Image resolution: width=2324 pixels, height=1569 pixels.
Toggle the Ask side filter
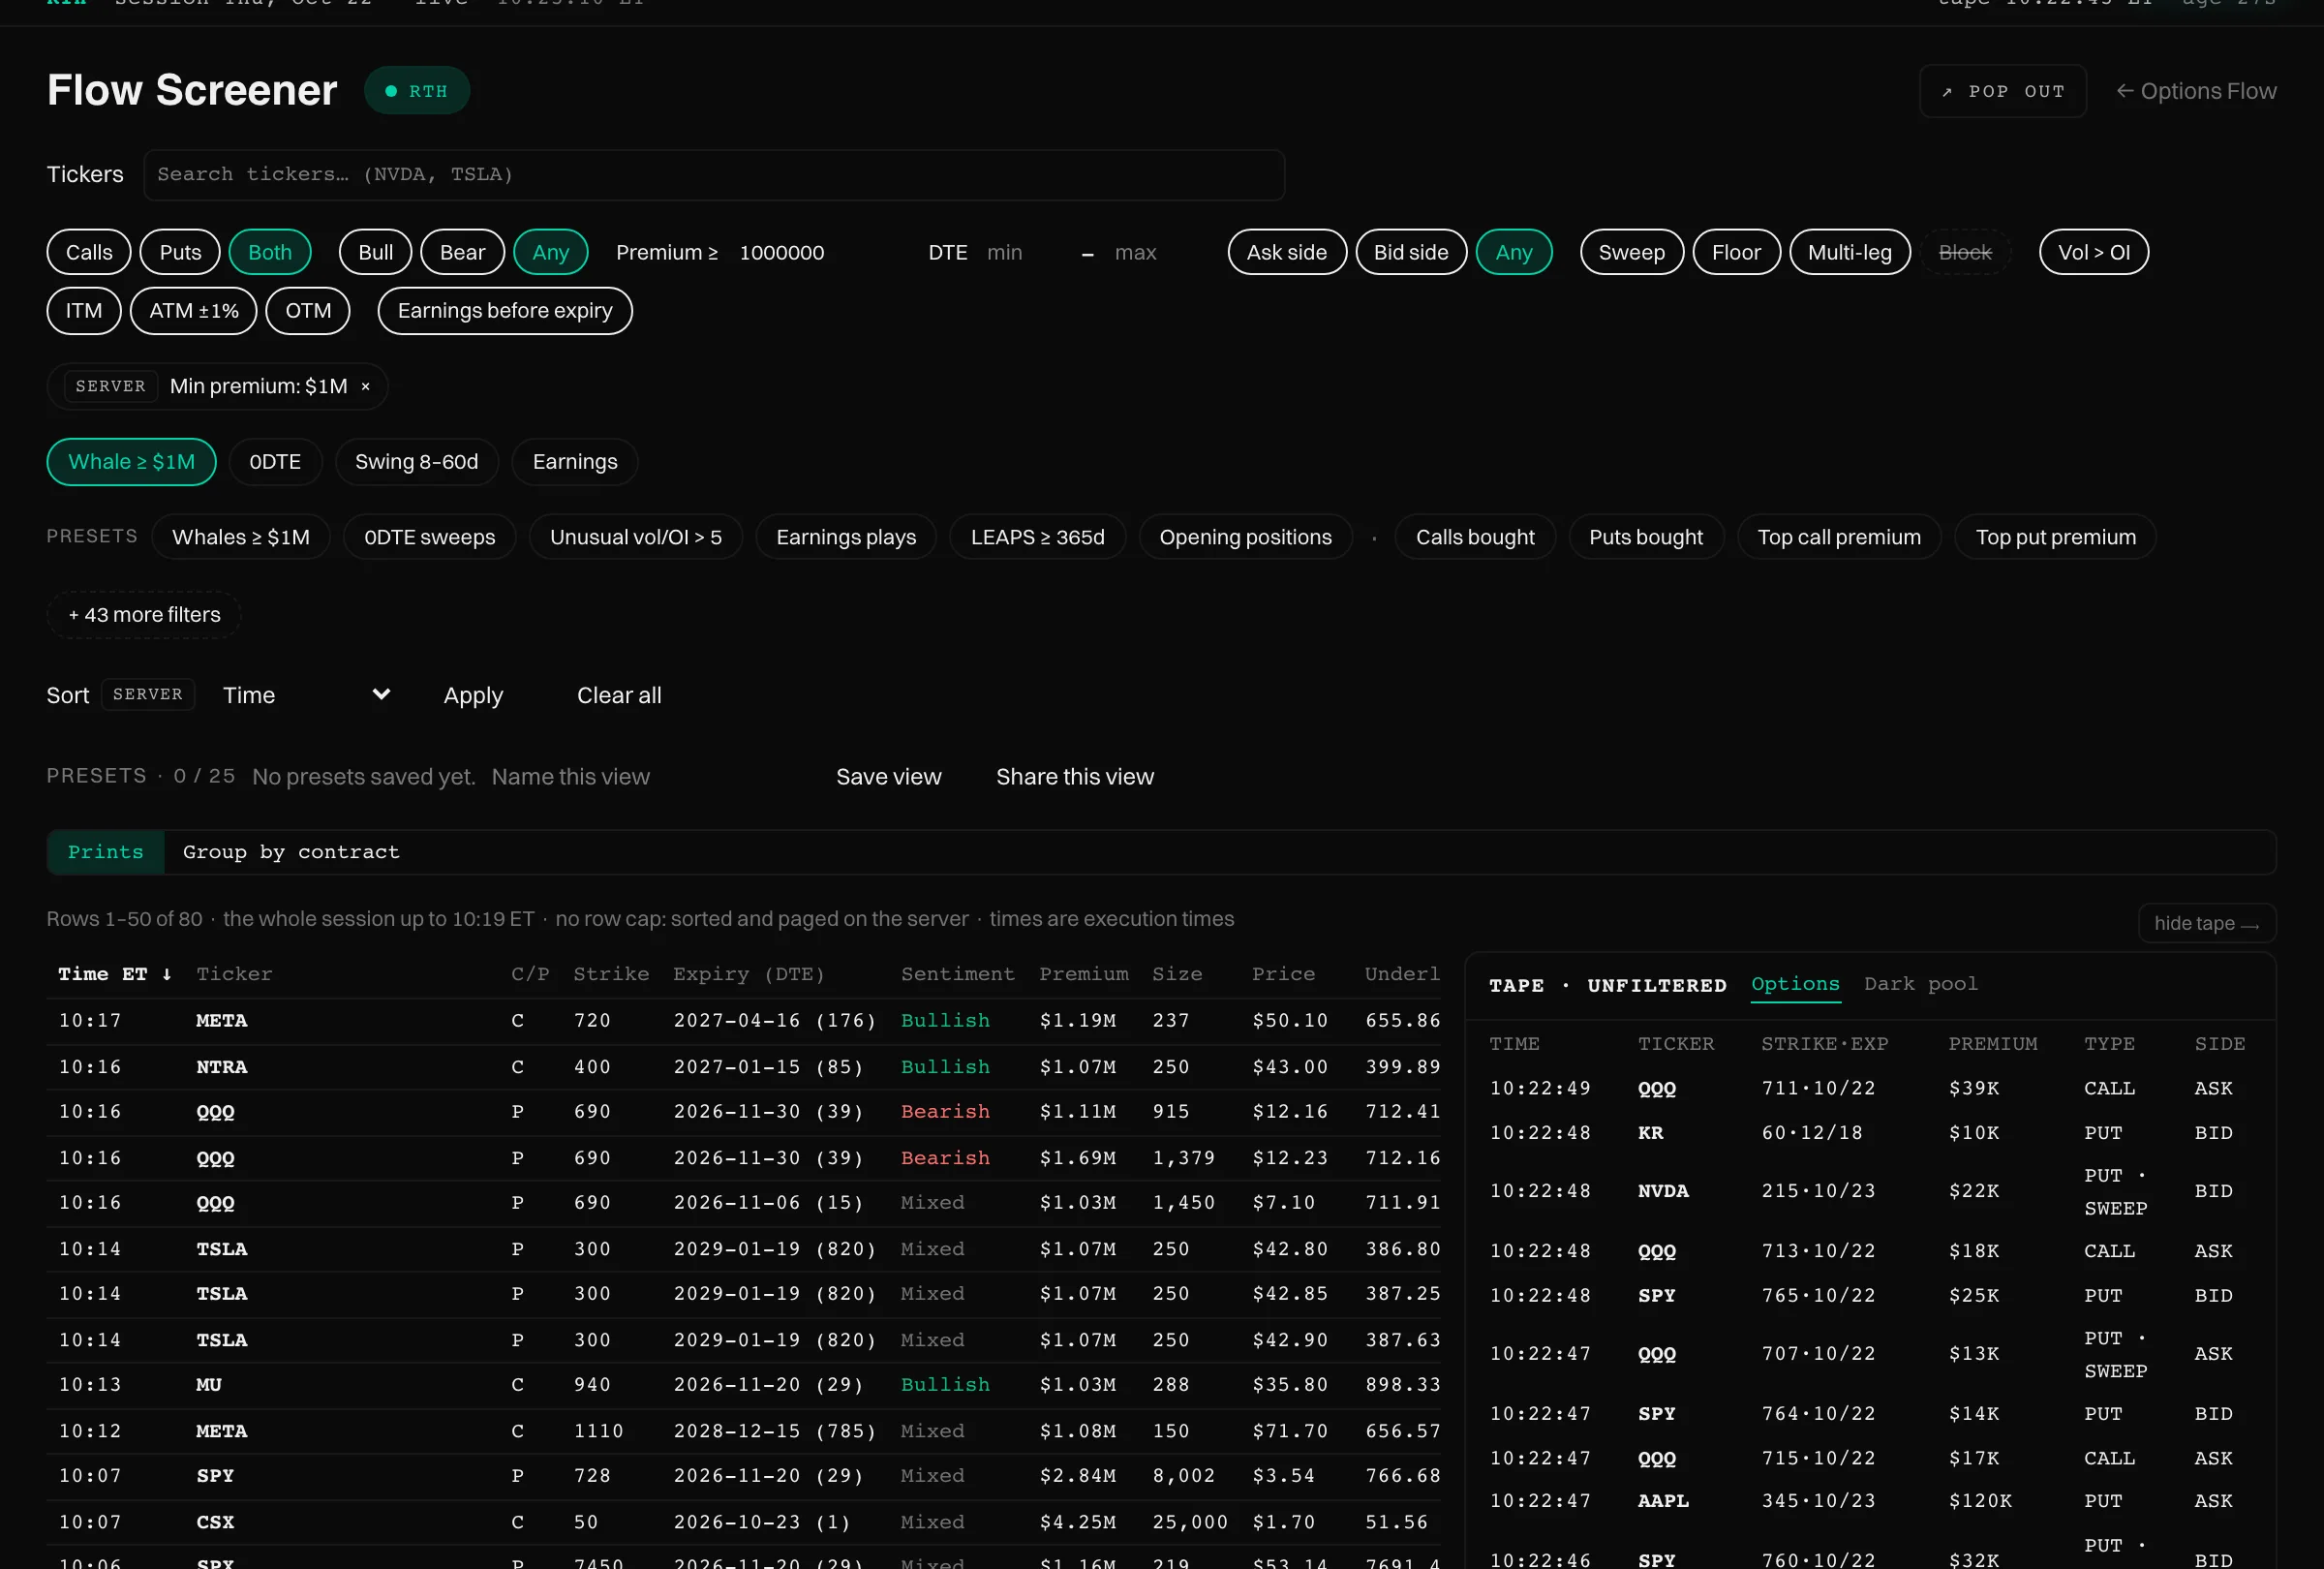click(x=1287, y=252)
